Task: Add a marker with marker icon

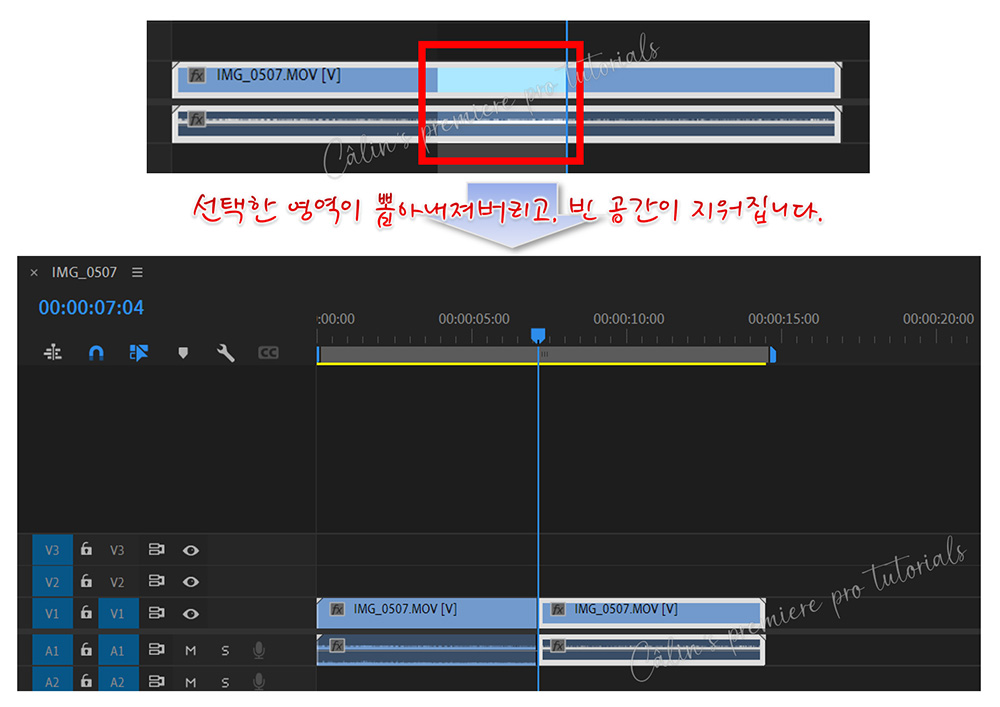Action: (183, 353)
